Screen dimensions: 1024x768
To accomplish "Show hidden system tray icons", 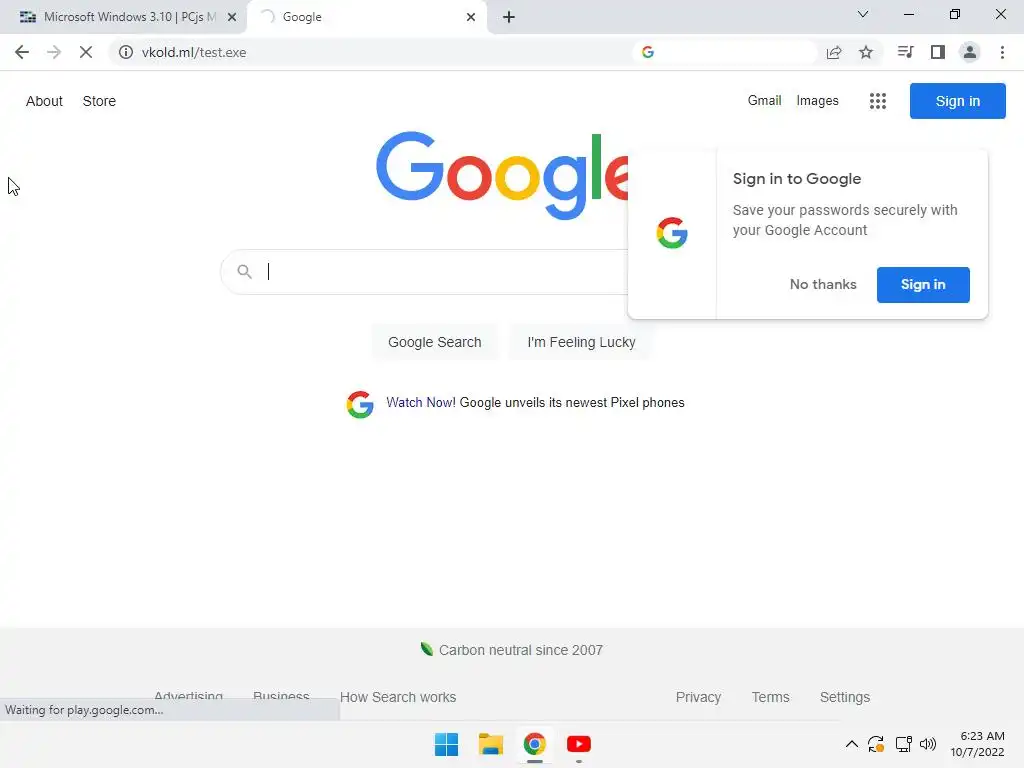I will tap(852, 744).
